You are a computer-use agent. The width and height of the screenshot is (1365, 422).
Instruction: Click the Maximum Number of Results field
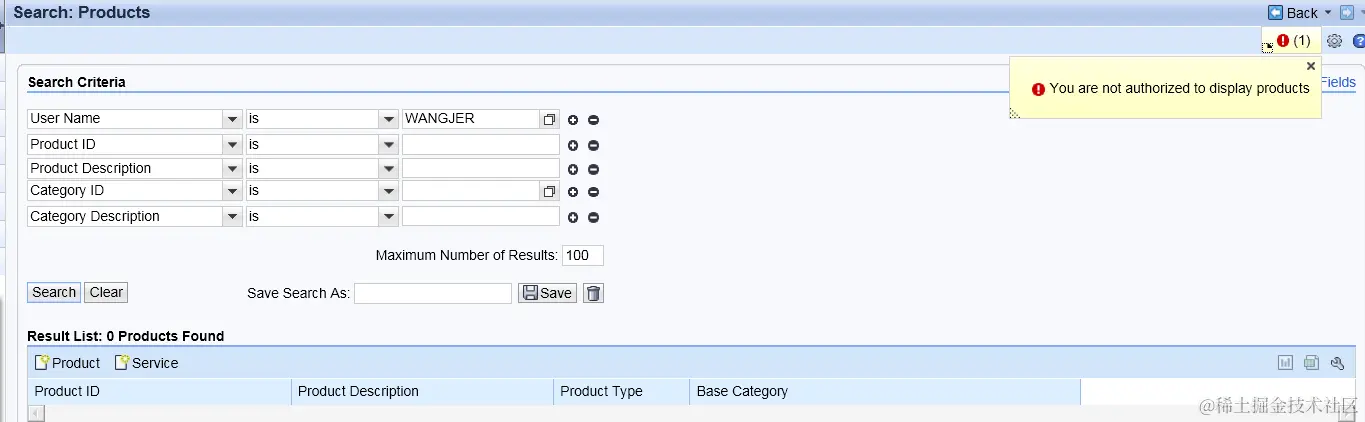point(583,256)
